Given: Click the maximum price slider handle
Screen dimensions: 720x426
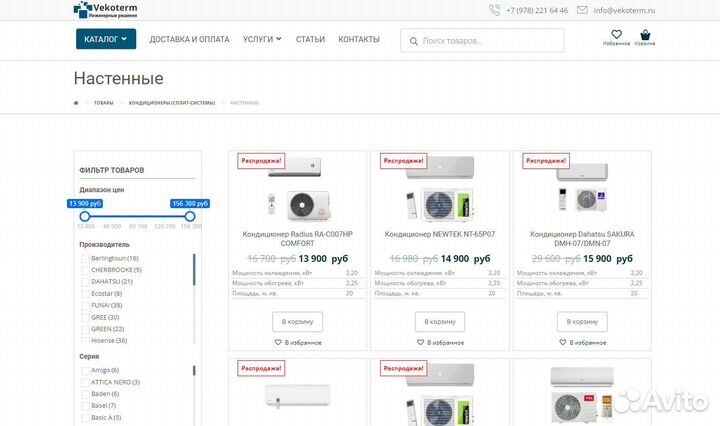Looking at the screenshot, I should 190,216.
